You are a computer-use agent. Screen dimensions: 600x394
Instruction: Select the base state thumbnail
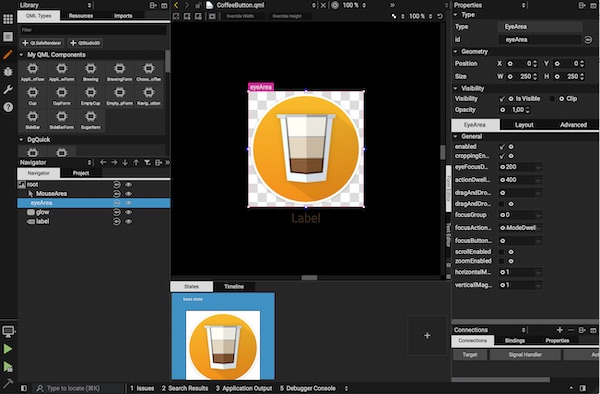[223, 336]
